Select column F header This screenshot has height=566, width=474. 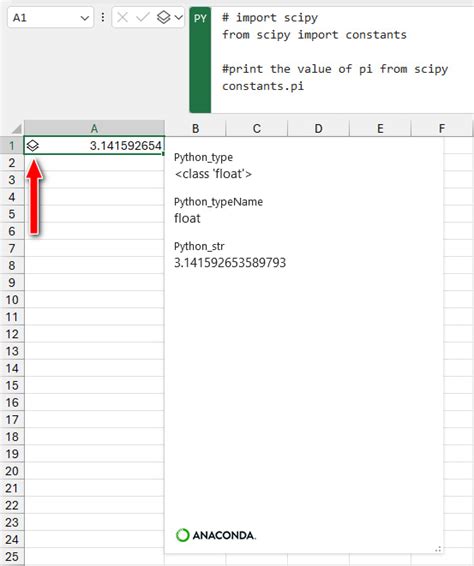(x=442, y=129)
